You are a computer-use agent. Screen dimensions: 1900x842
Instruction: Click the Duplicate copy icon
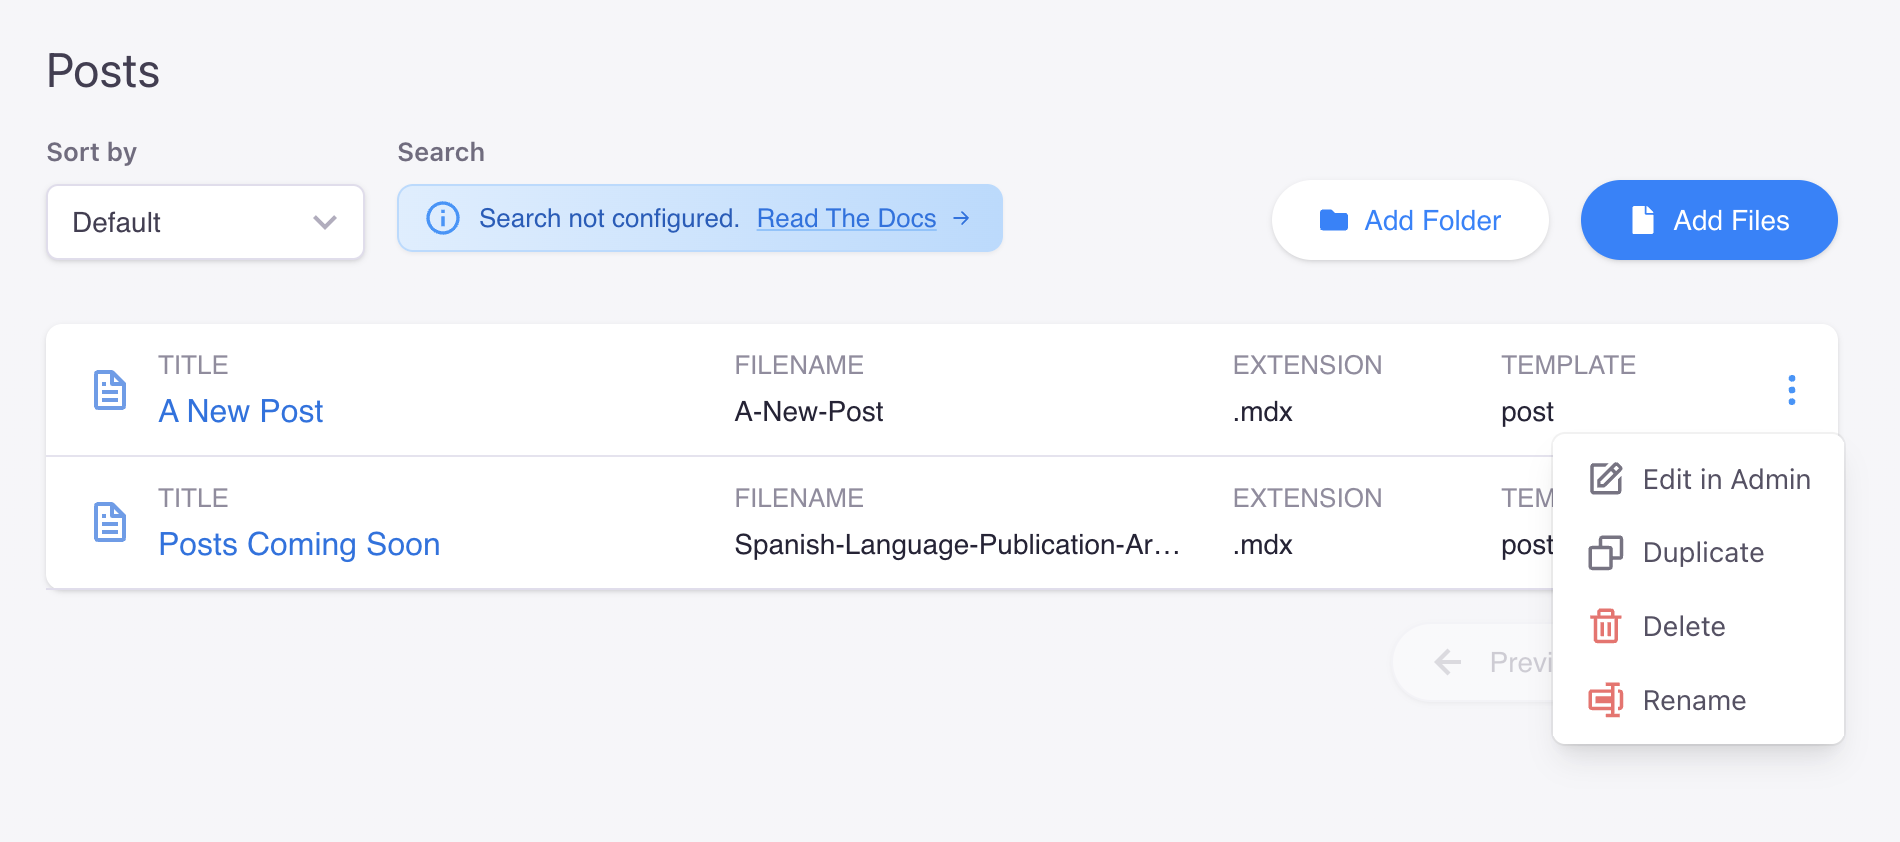click(x=1606, y=553)
